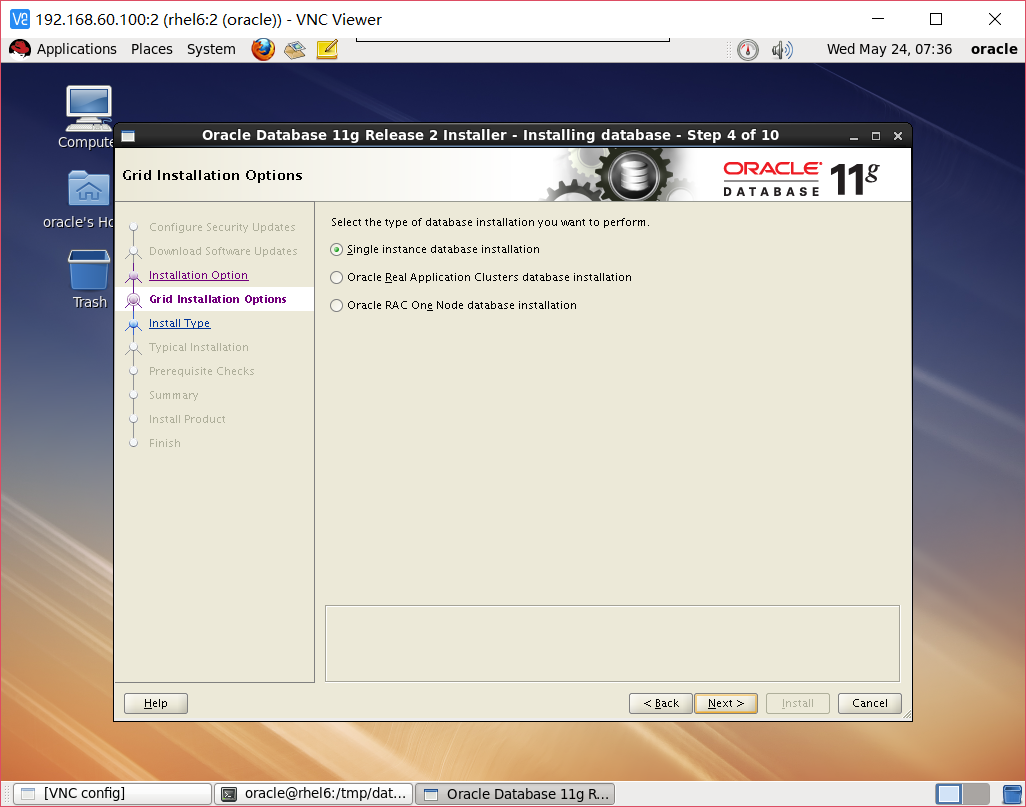Open the text editor icon in the top panel
This screenshot has height=807, width=1026.
tap(326, 49)
